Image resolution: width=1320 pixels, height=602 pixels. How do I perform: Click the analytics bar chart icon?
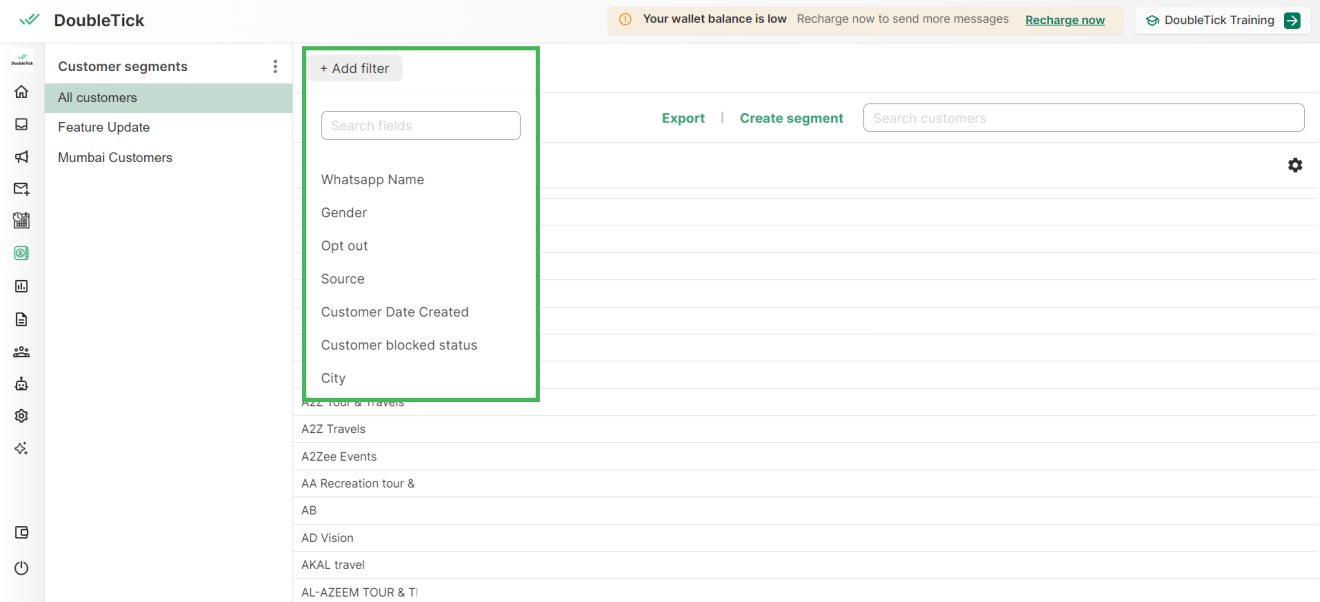coord(21,286)
